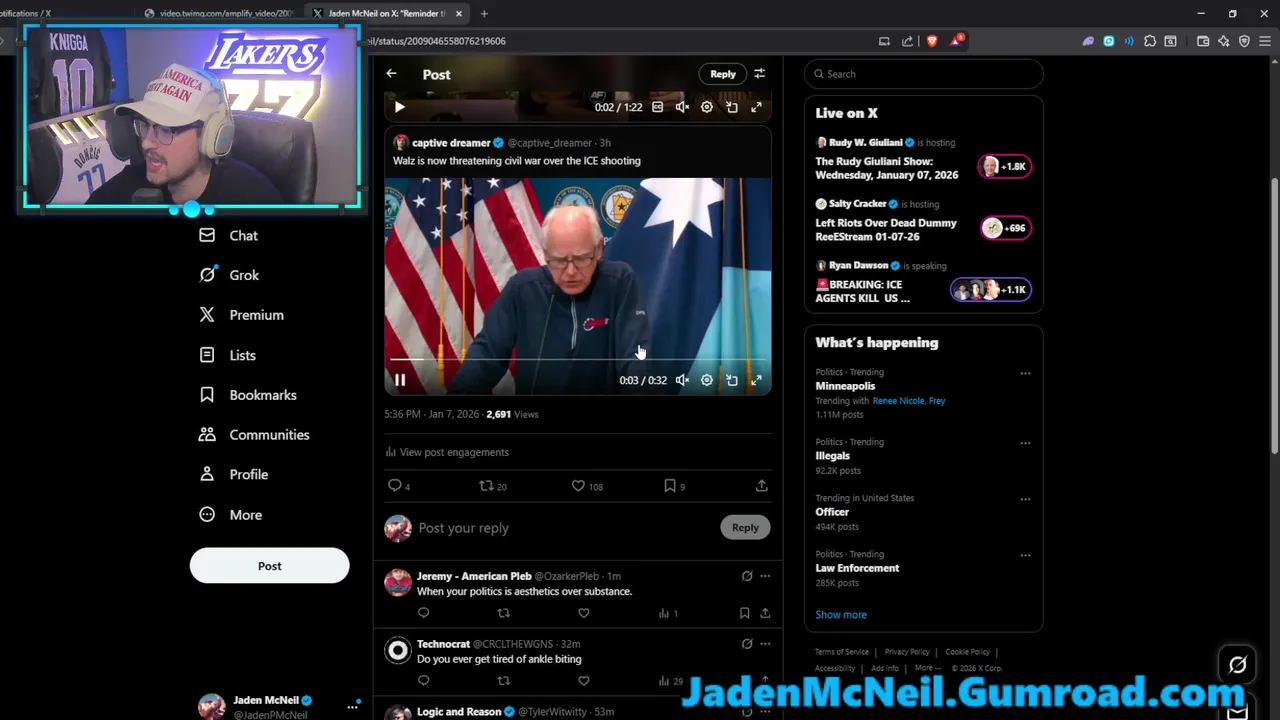The height and width of the screenshot is (720, 1280).
Task: Open account menu dots beside Jaden McNeil
Action: [352, 706]
